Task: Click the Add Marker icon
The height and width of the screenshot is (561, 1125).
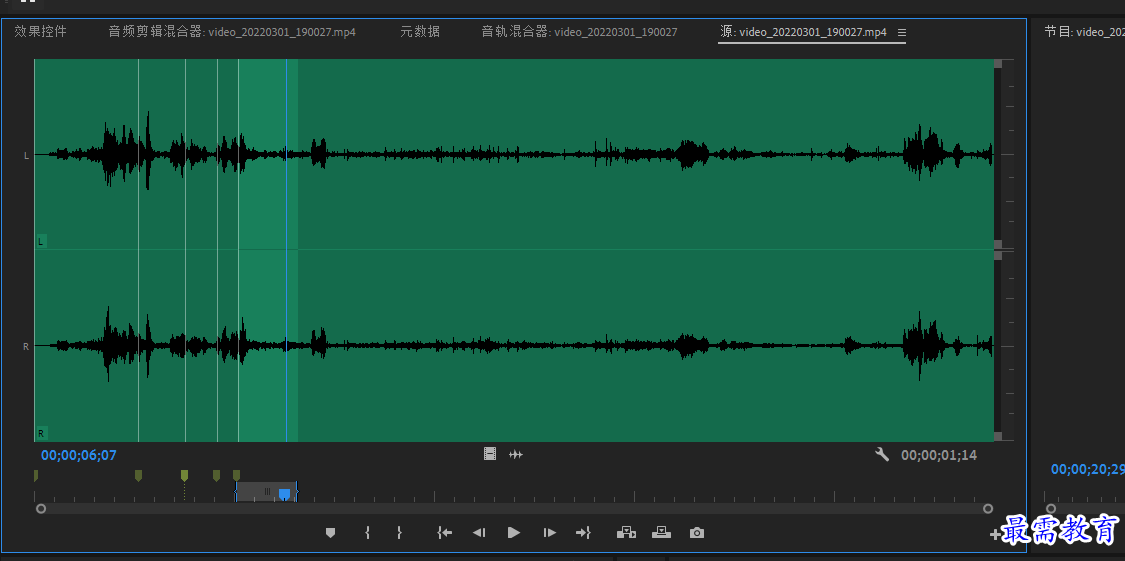Action: click(330, 532)
